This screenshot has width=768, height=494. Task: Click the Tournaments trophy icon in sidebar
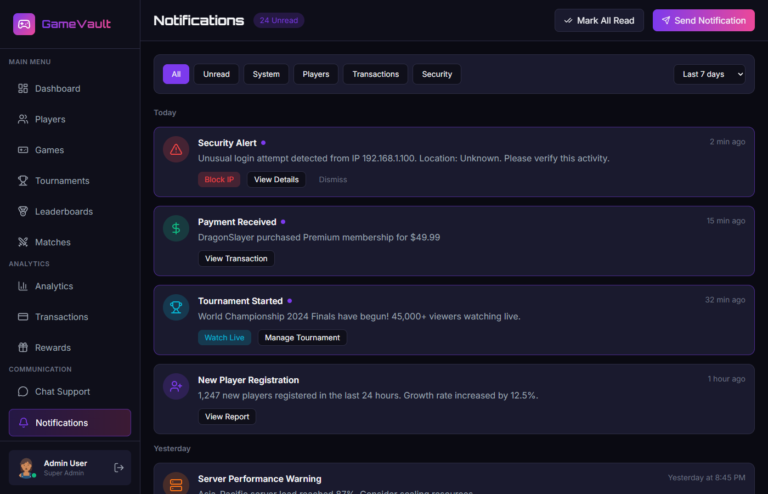pos(23,181)
